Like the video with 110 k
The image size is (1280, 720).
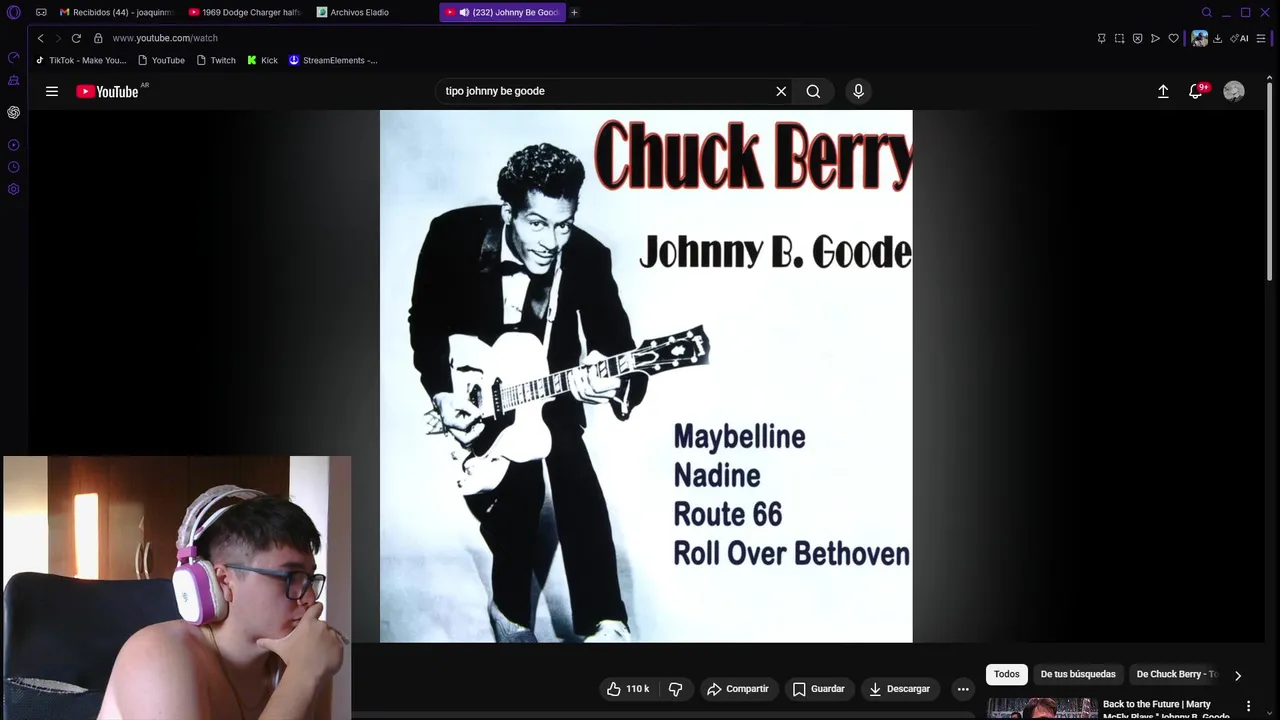[x=628, y=689]
